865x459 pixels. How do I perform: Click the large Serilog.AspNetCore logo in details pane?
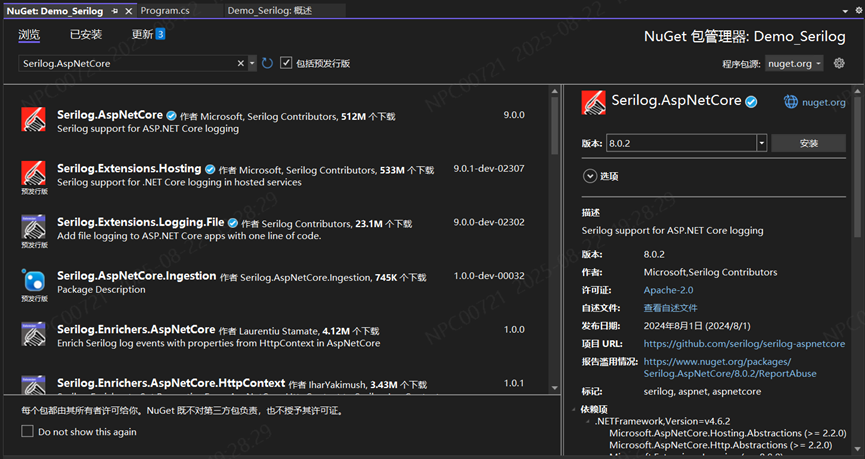(594, 103)
